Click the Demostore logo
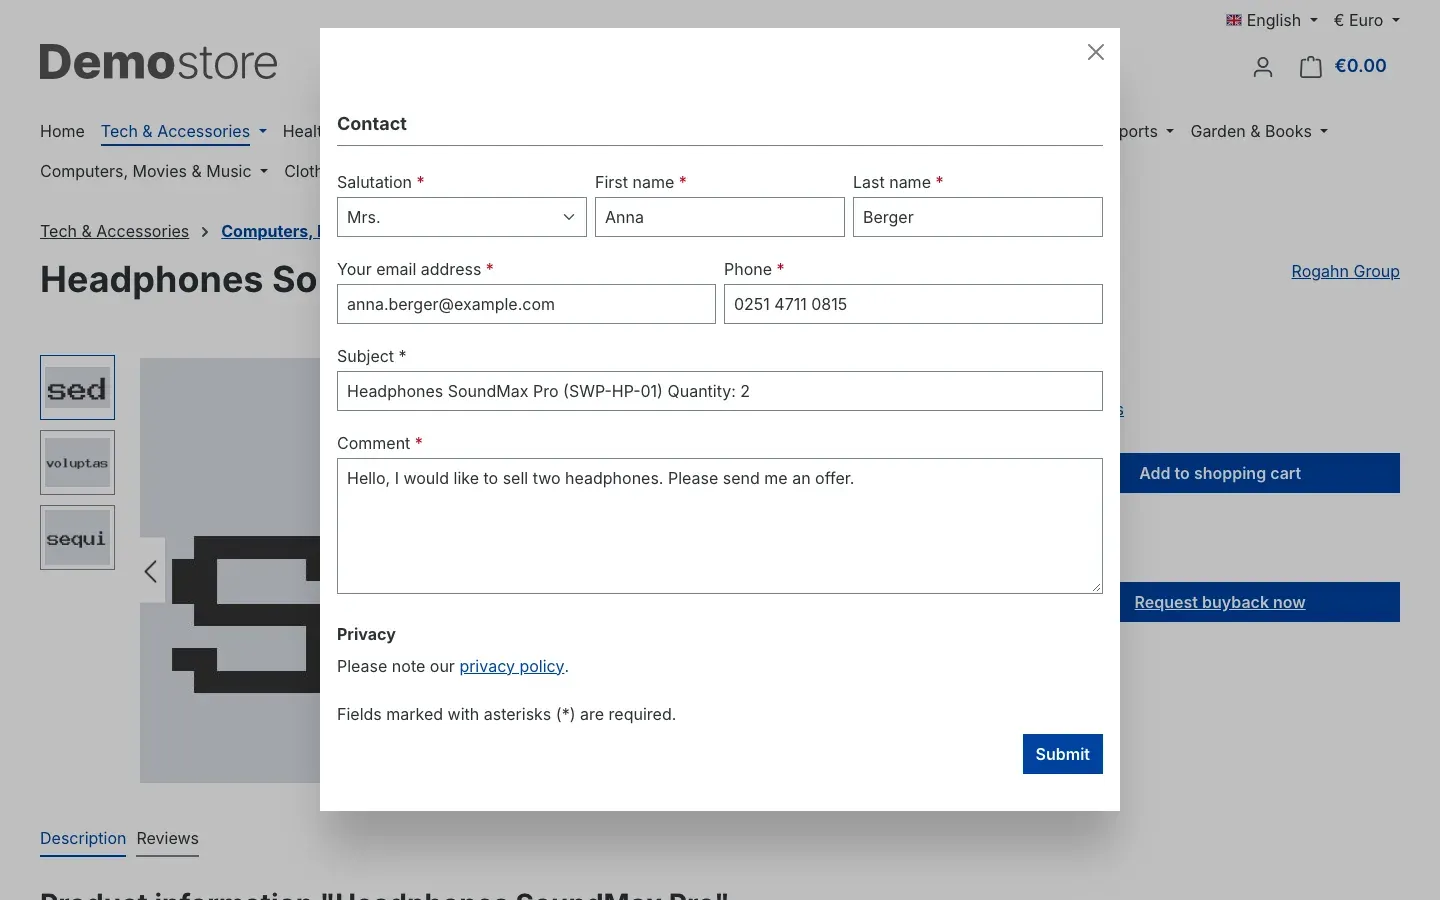The height and width of the screenshot is (900, 1440). pos(159,62)
